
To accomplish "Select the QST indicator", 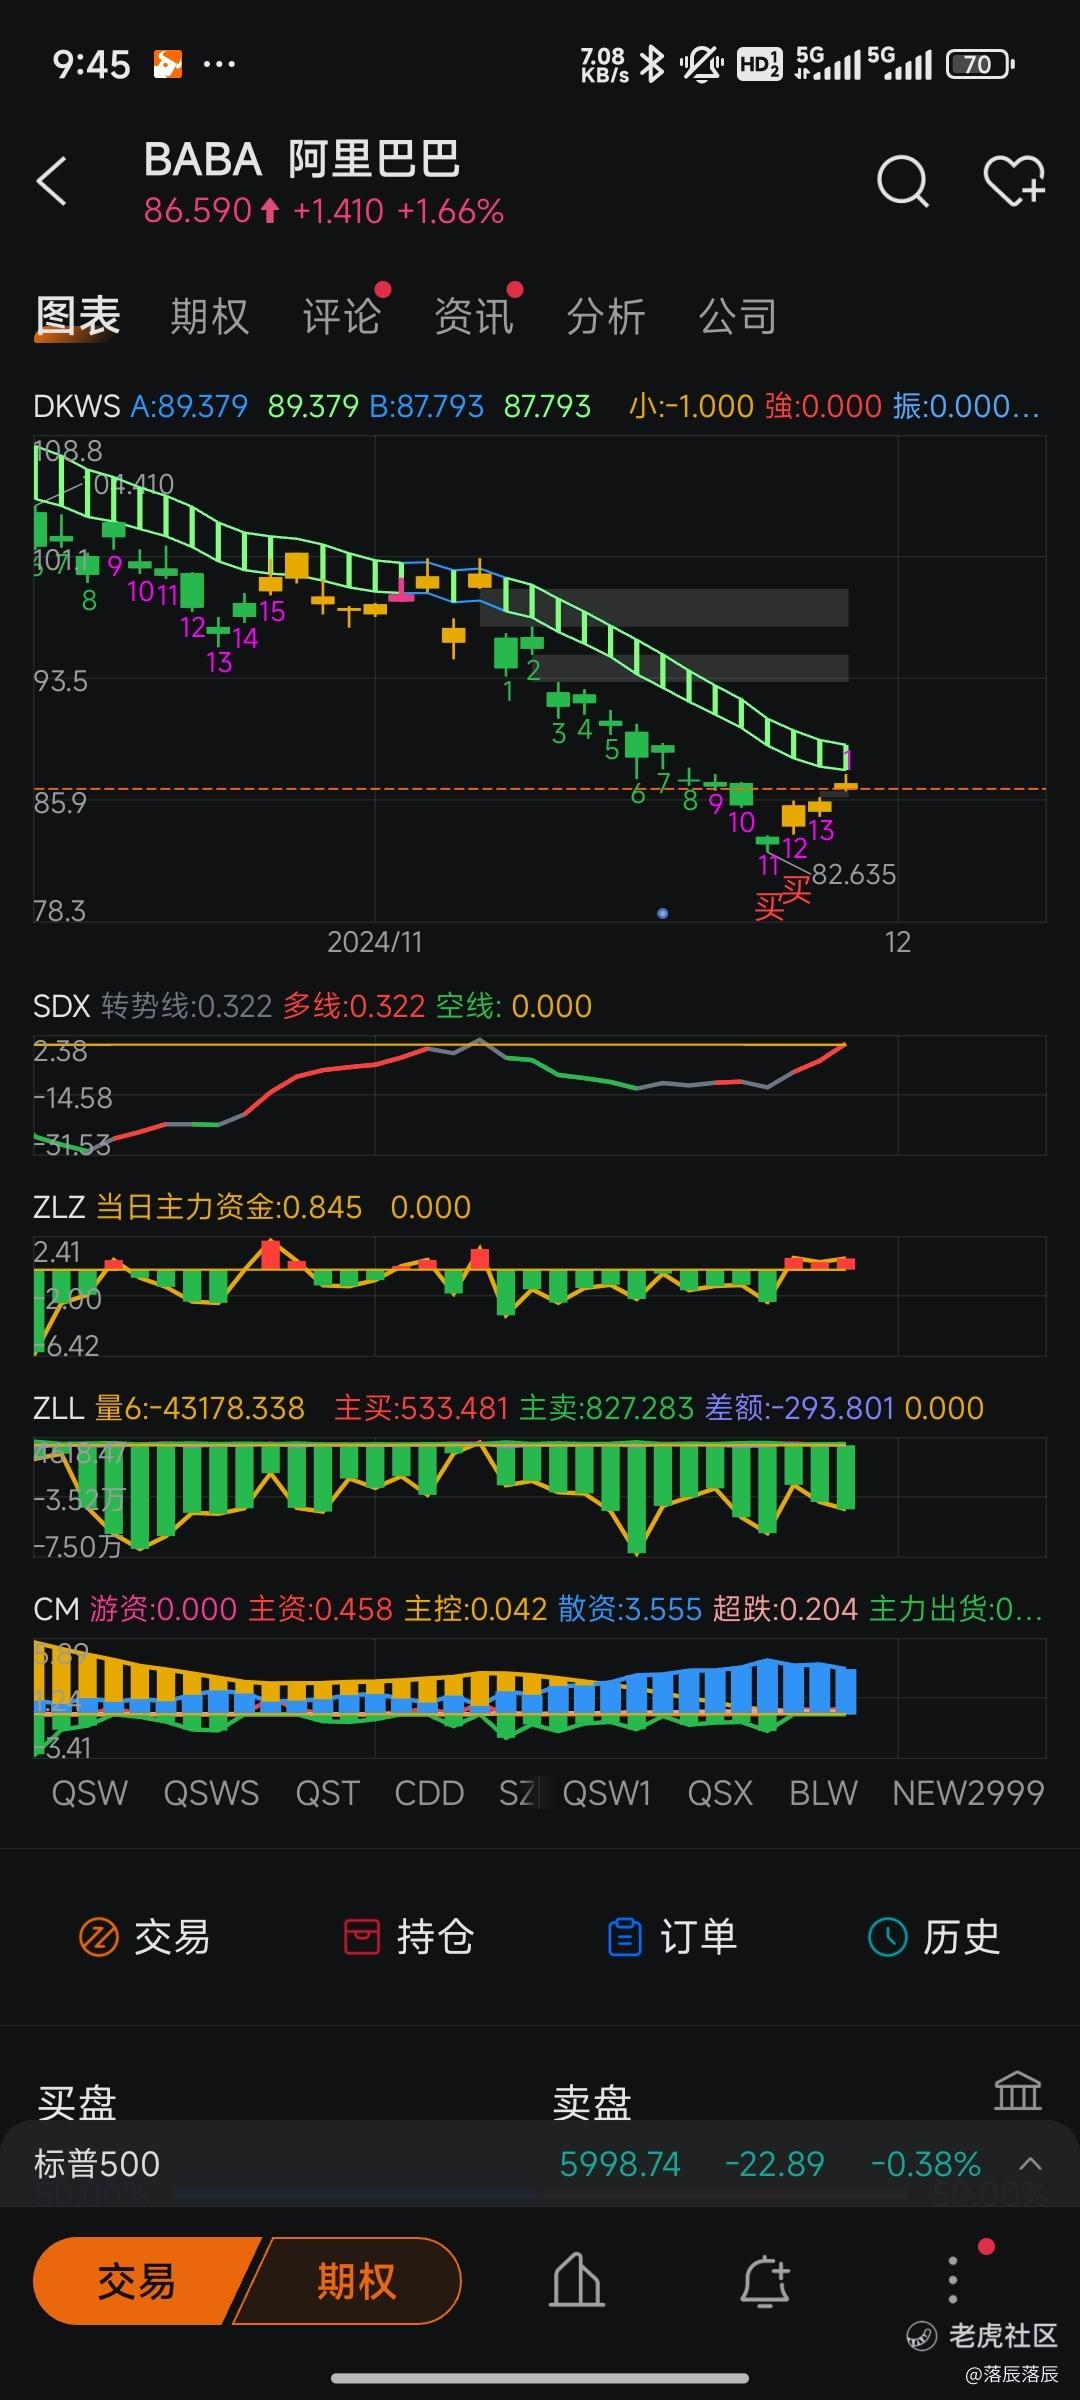I will pyautogui.click(x=327, y=1793).
